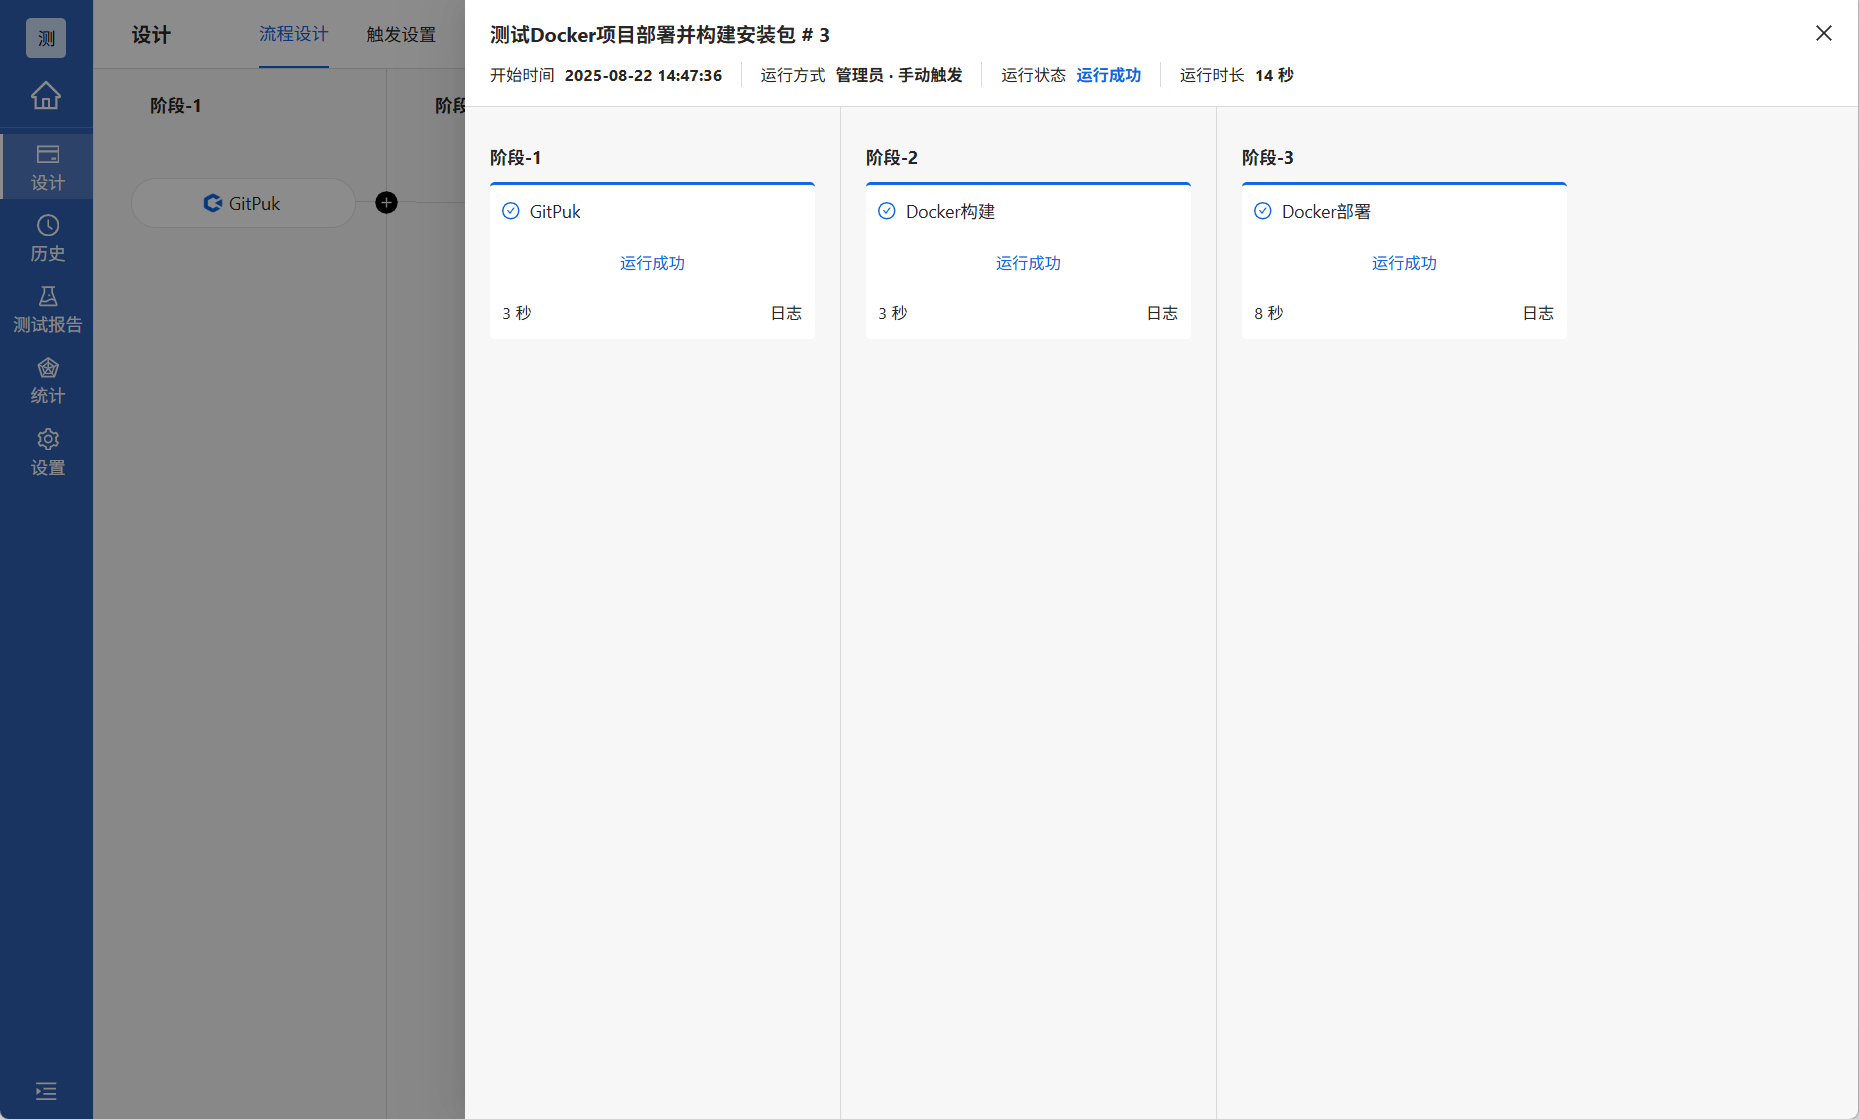Viewport: 1859px width, 1119px height.
Task: Click the workspace 测 logo at top left
Action: tap(45, 37)
